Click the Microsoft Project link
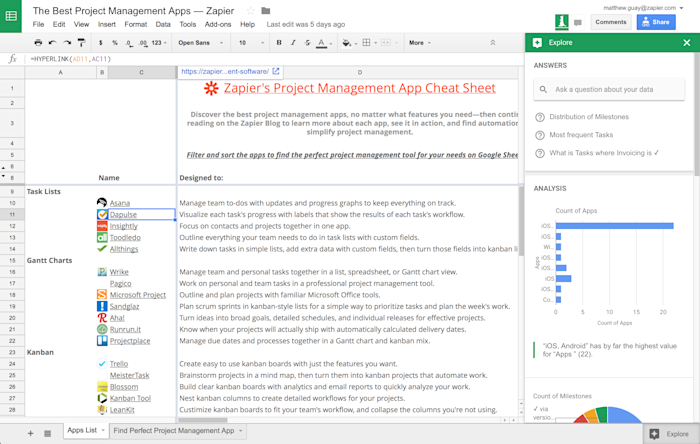This screenshot has height=444, width=700. (138, 295)
